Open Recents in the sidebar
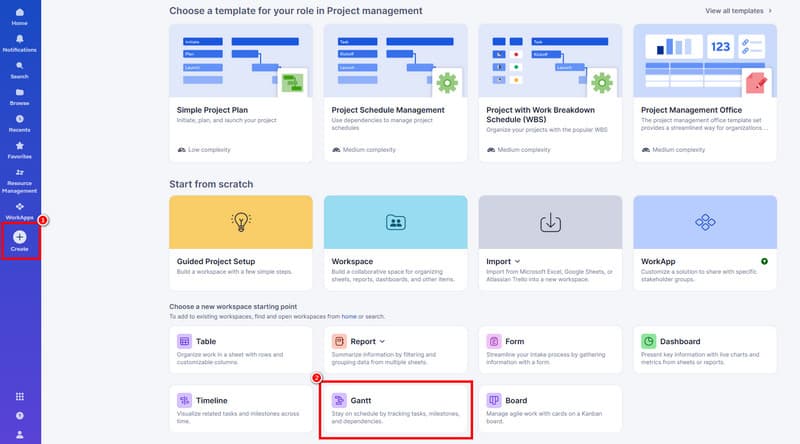The width and height of the screenshot is (800, 444). (19, 123)
